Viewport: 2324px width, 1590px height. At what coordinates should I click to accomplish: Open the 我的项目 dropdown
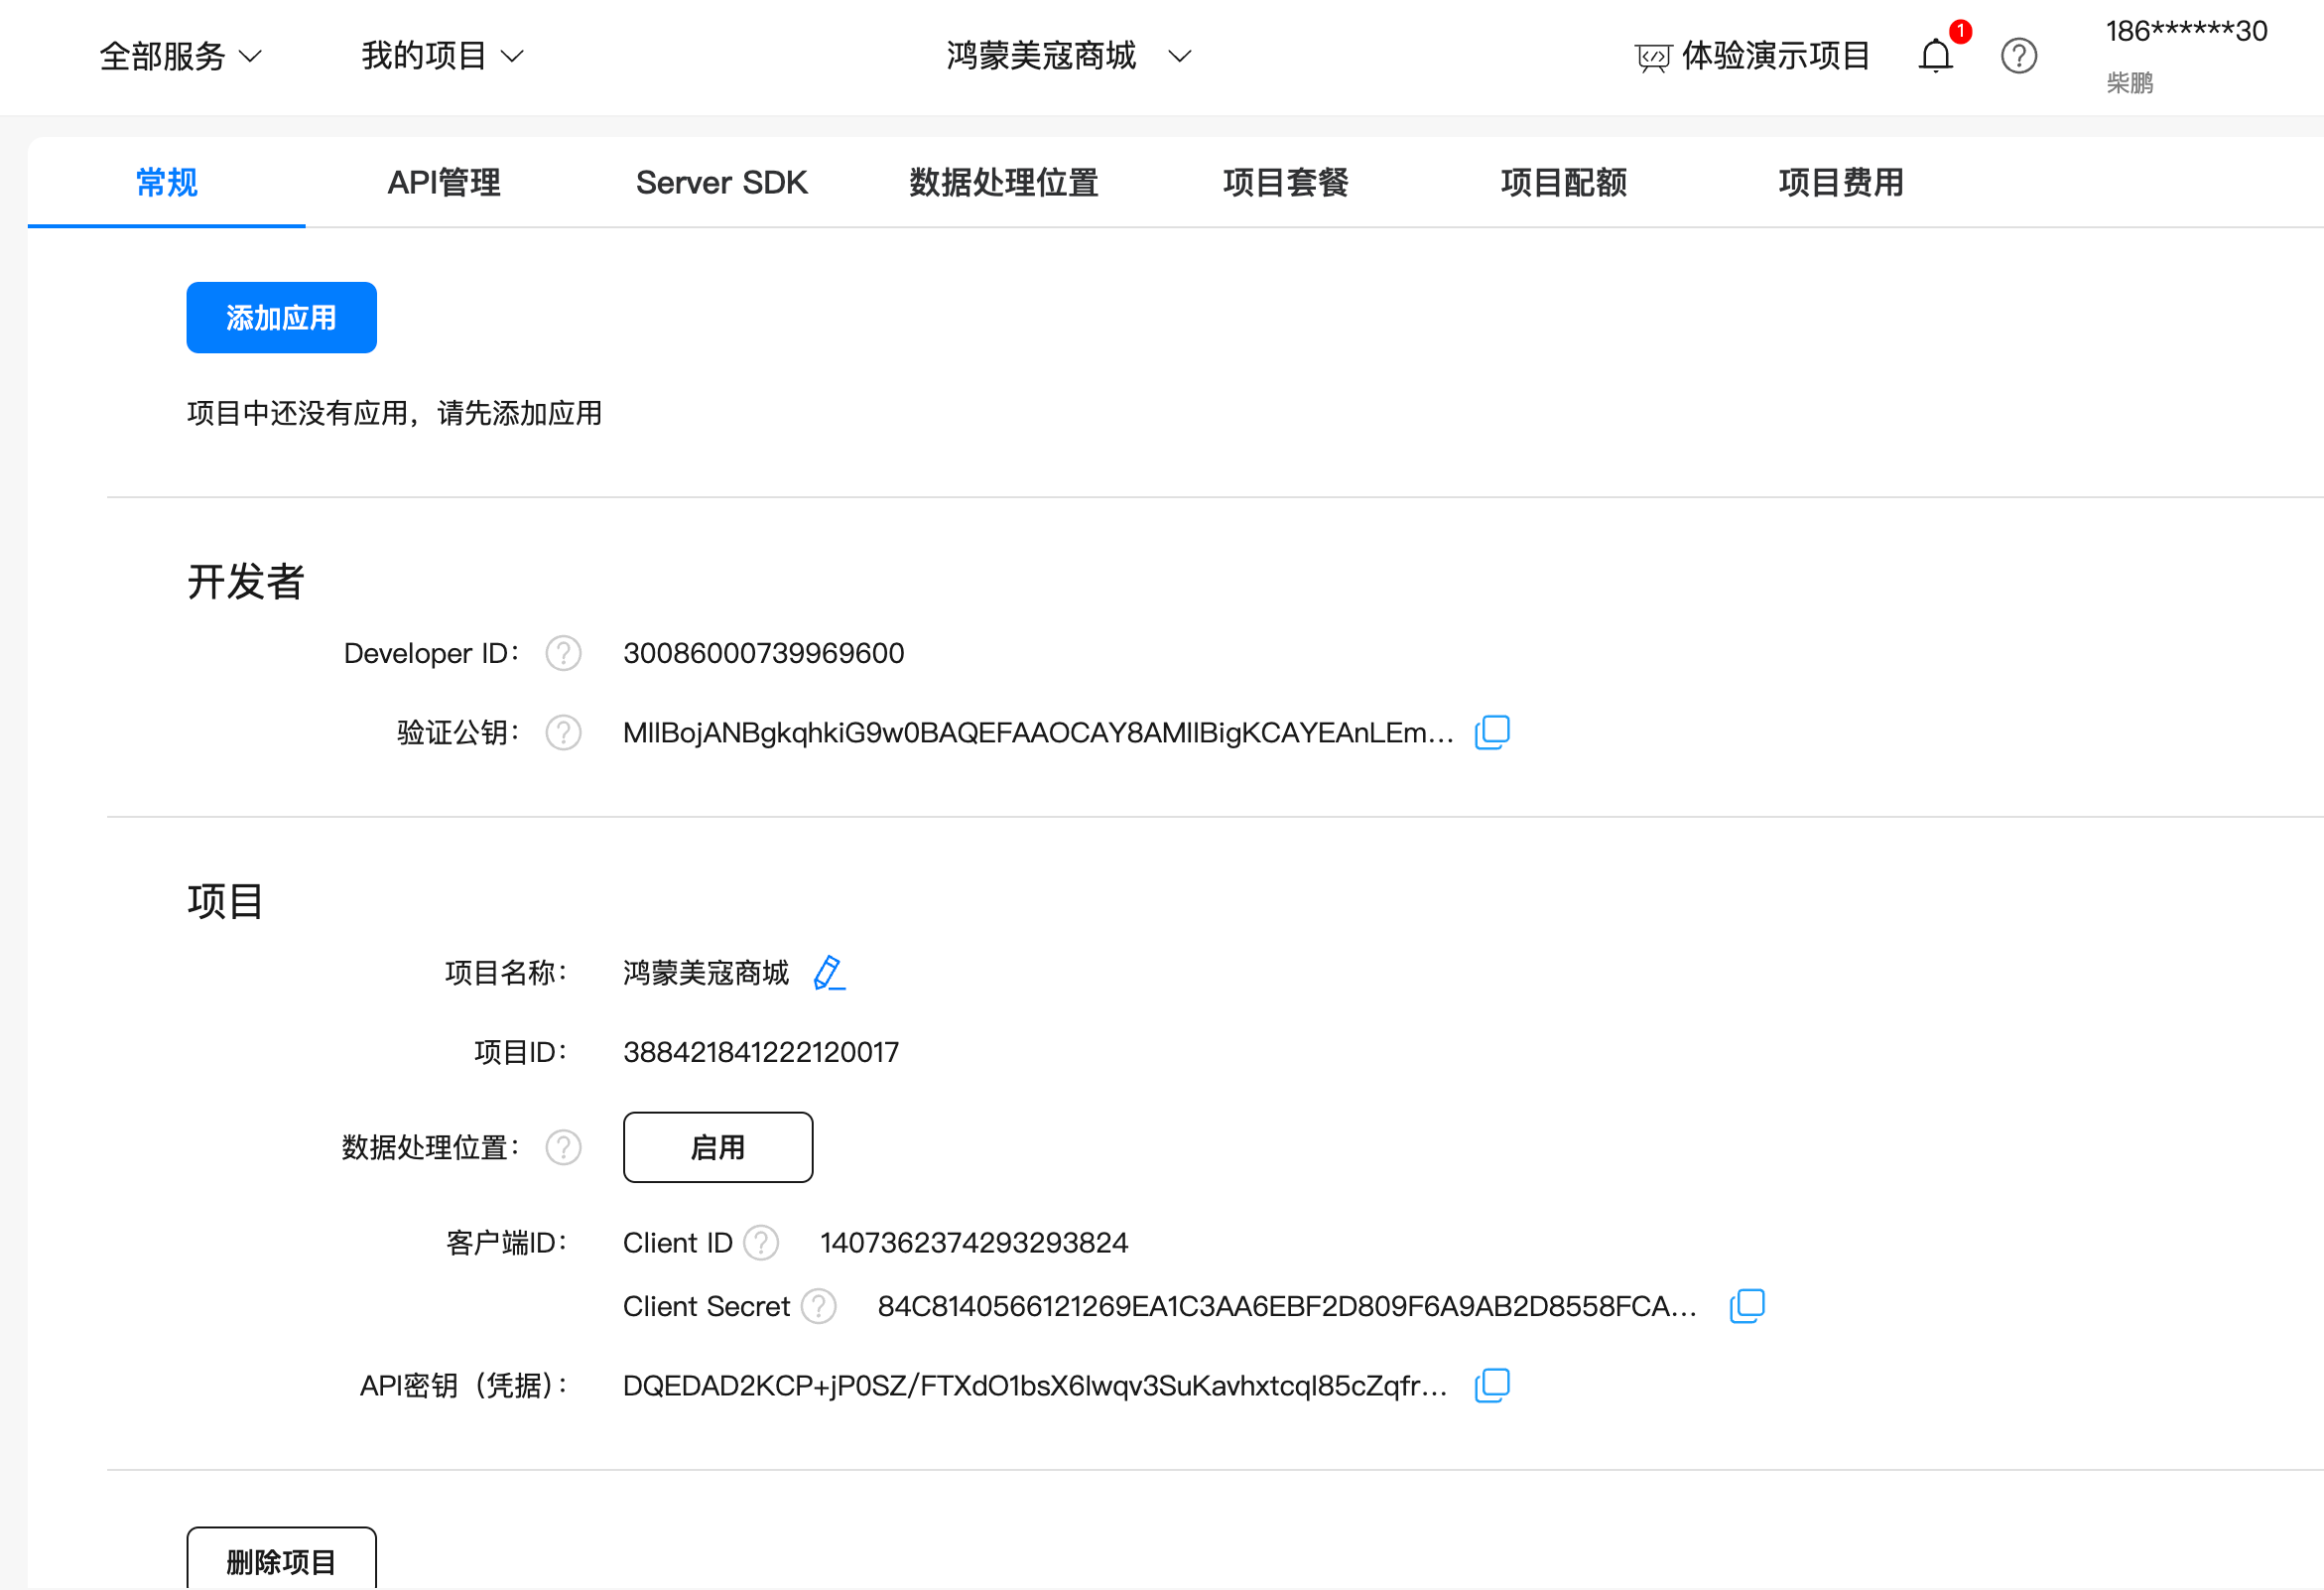coord(442,56)
